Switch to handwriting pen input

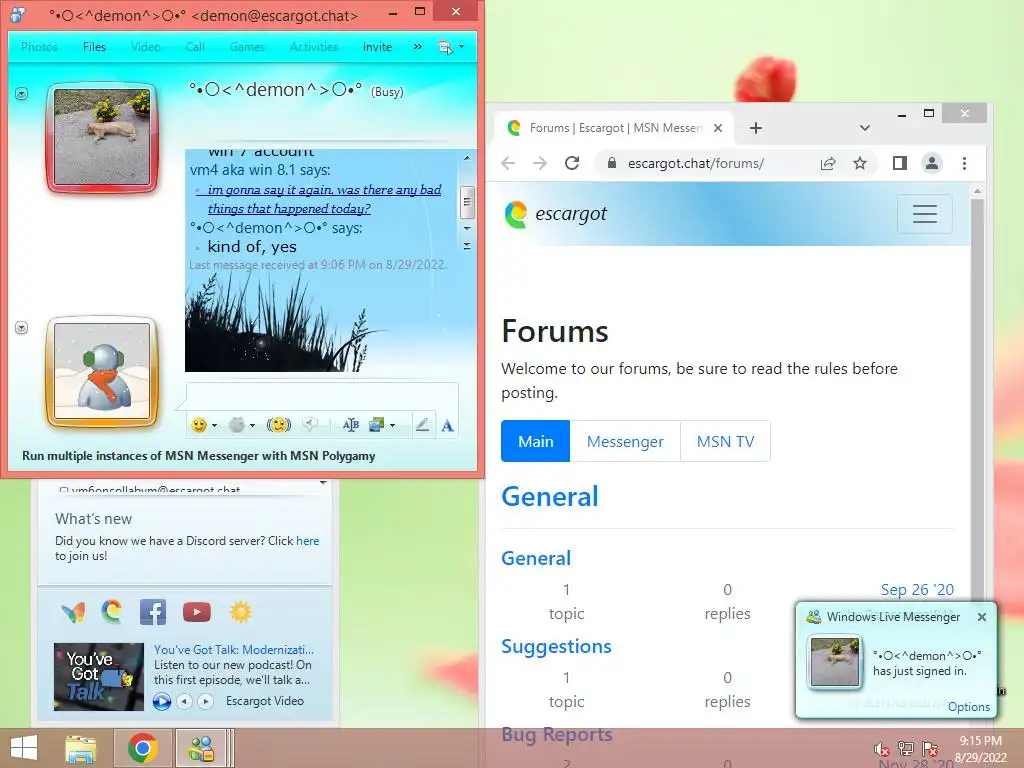[423, 425]
